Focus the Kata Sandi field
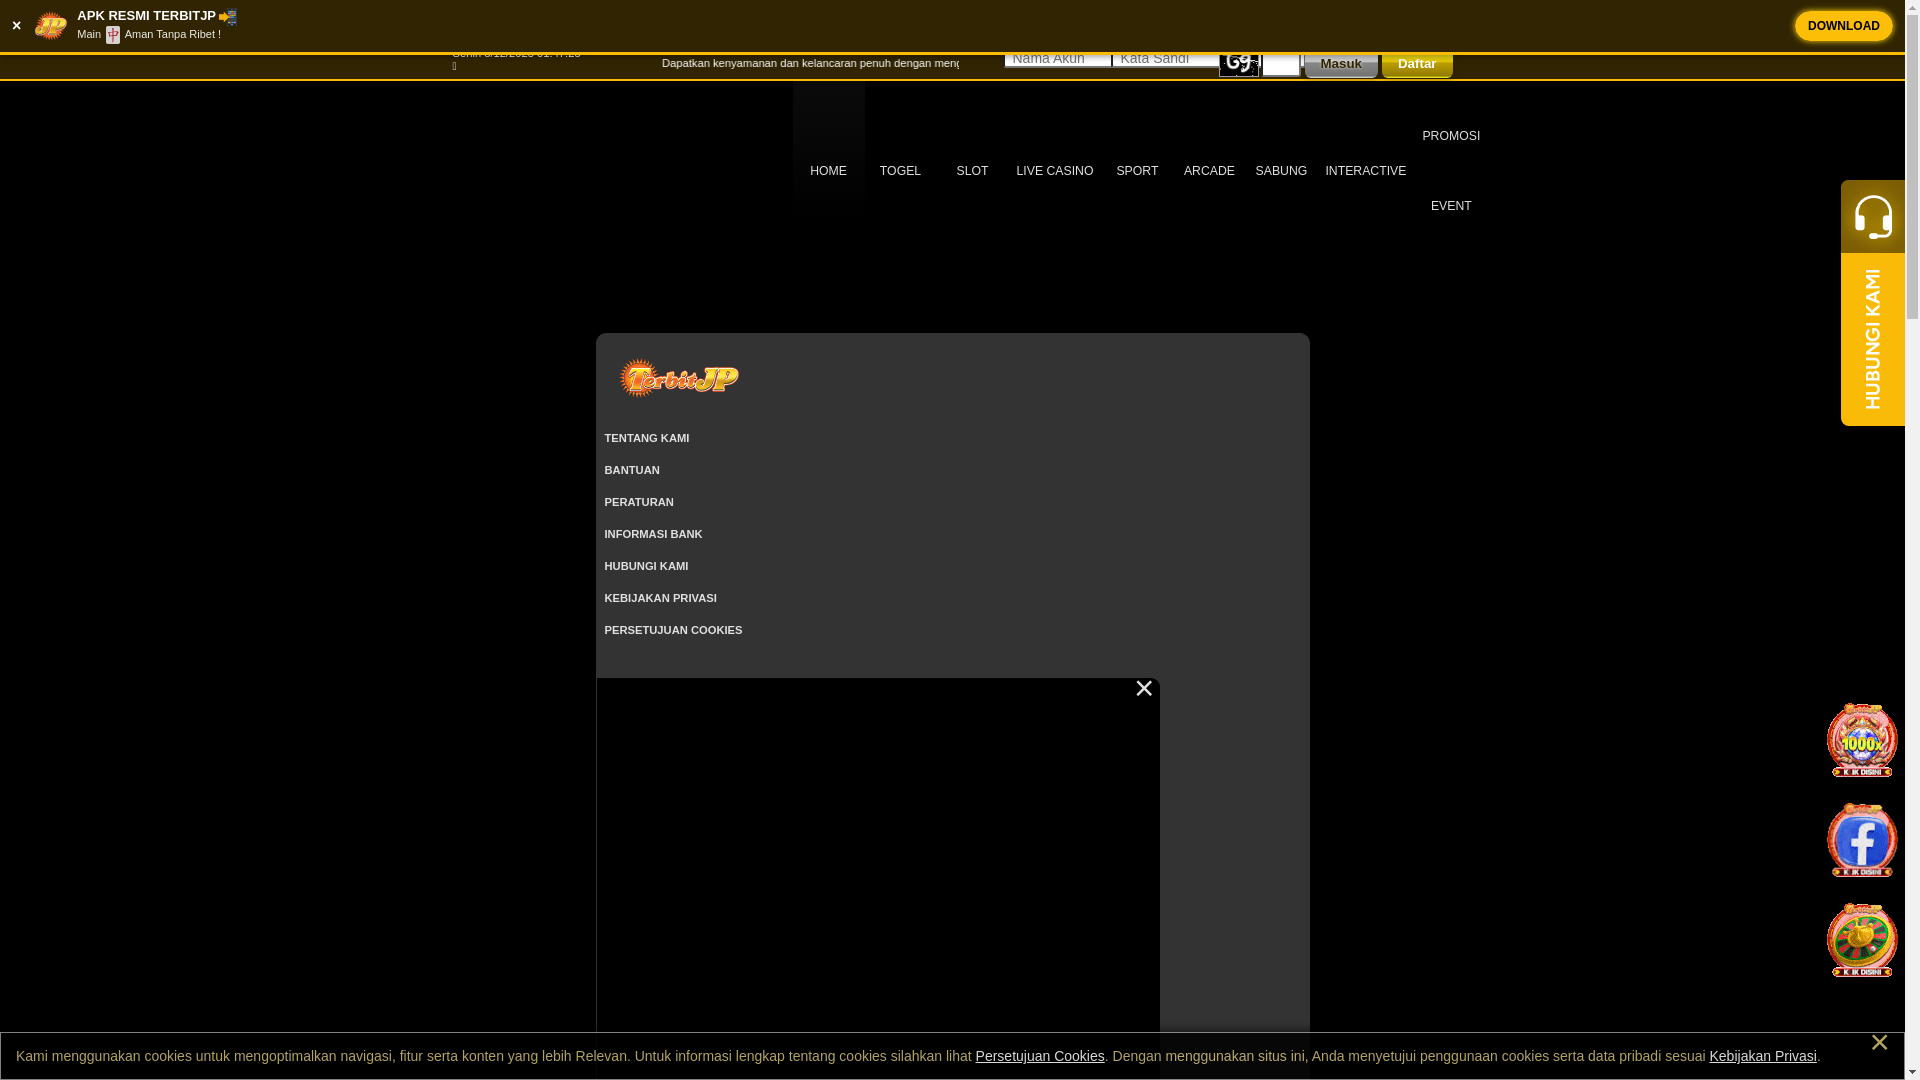1920x1080 pixels. 1166,59
